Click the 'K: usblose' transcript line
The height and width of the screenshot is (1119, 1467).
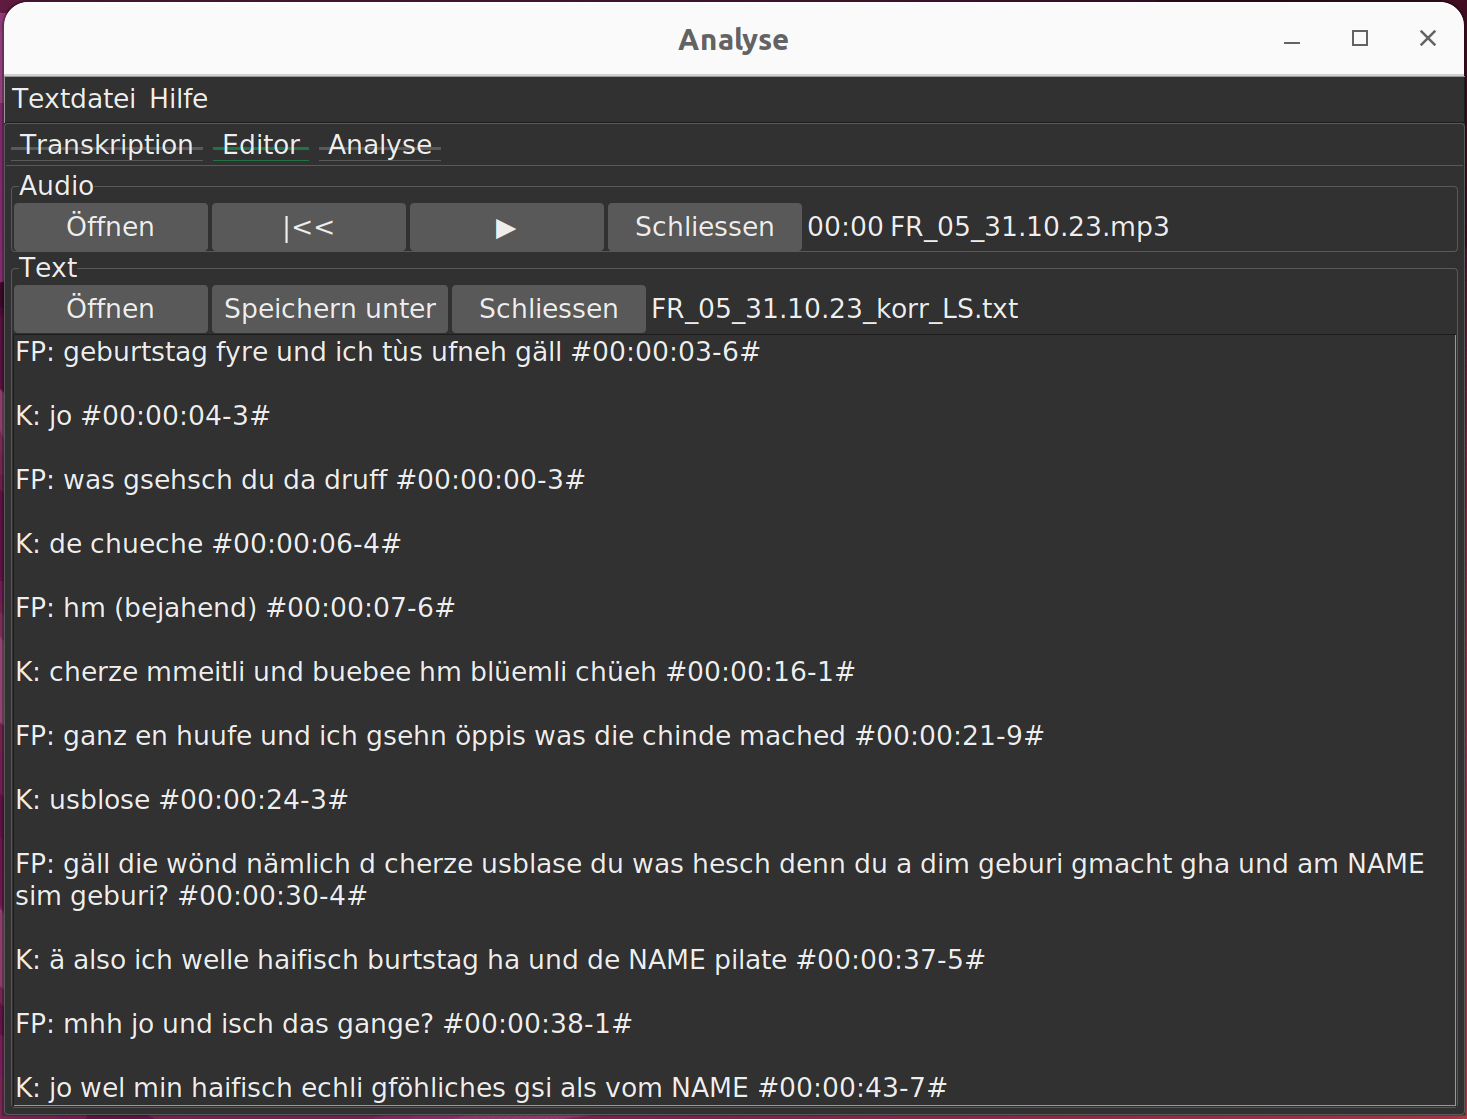coord(181,800)
